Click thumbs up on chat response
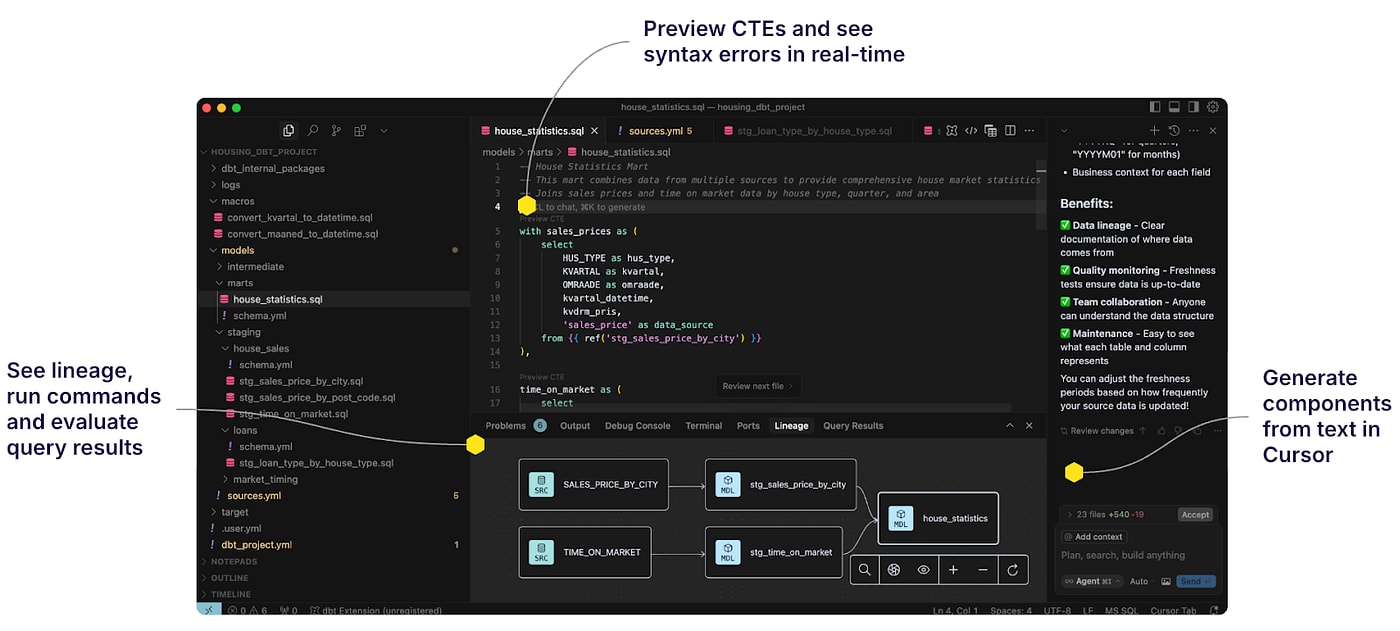This screenshot has height=631, width=1400. [x=1161, y=431]
